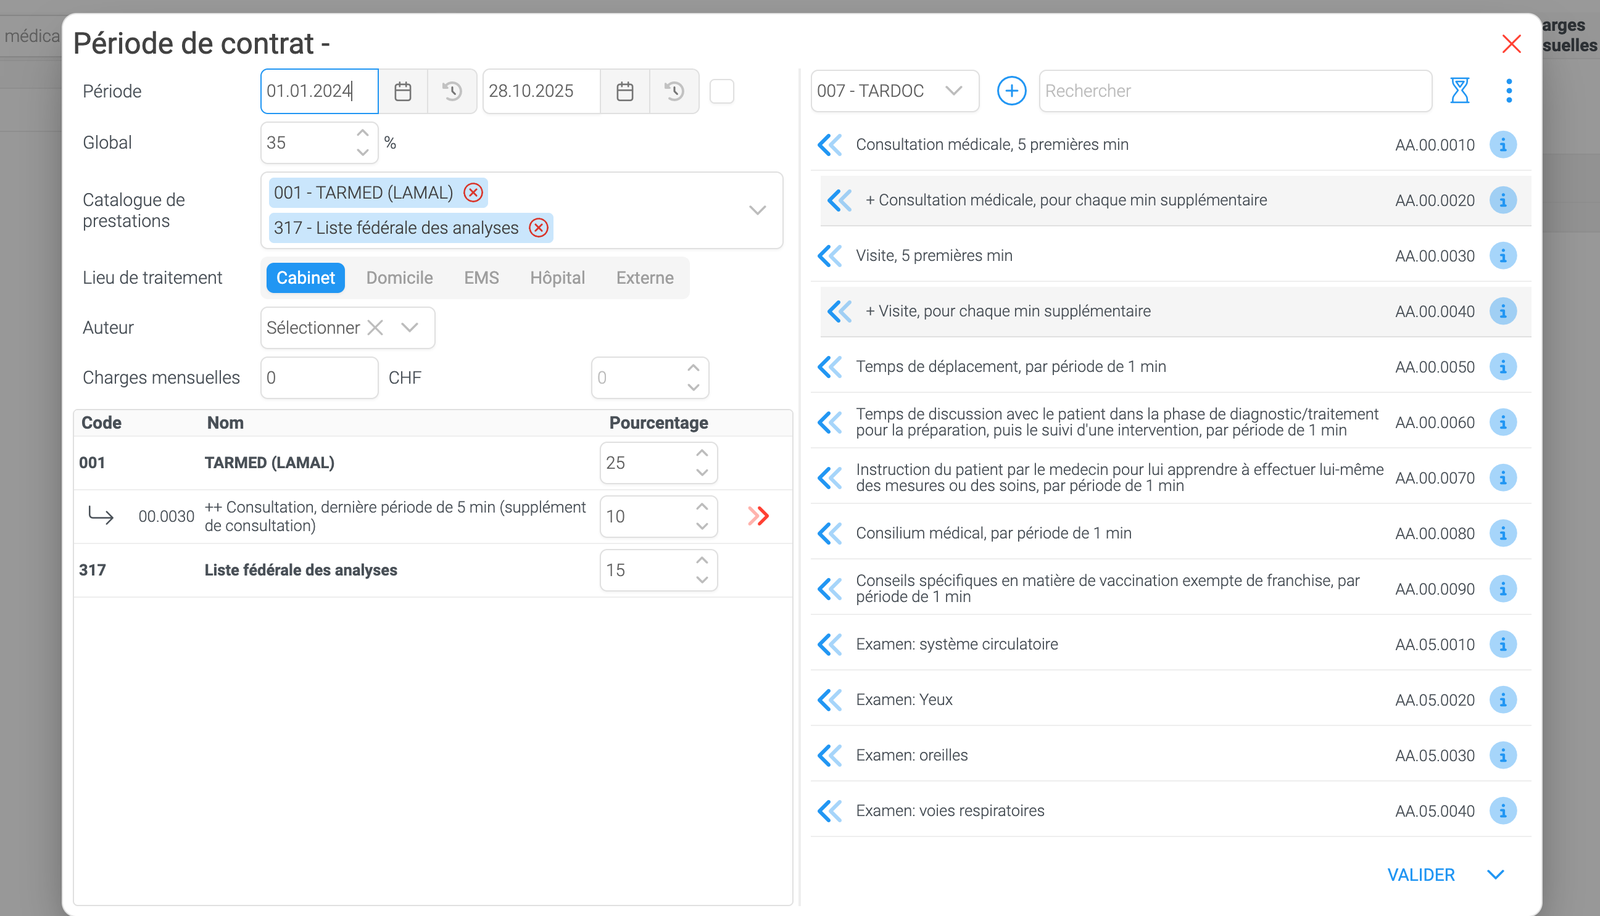Add Visite, 5 premières min via arrows
1600x916 pixels.
click(830, 256)
